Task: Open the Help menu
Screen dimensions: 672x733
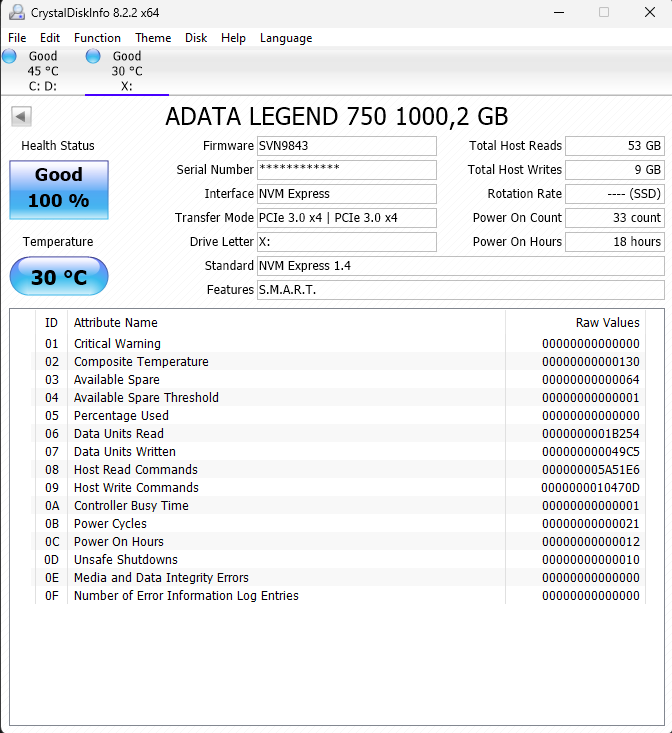Action: [x=233, y=38]
